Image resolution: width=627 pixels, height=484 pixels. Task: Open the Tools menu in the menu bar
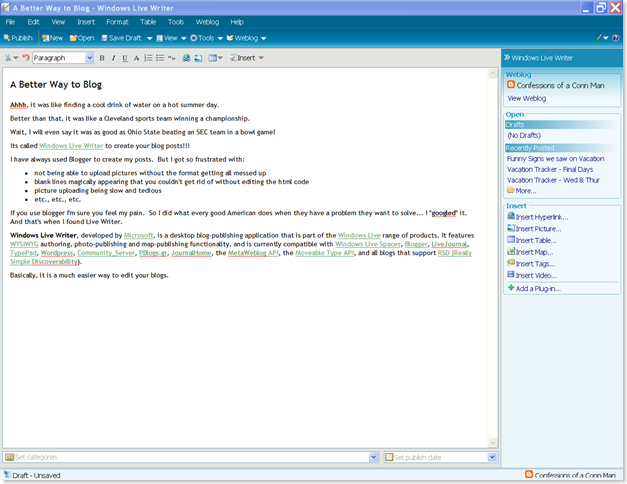click(x=176, y=22)
